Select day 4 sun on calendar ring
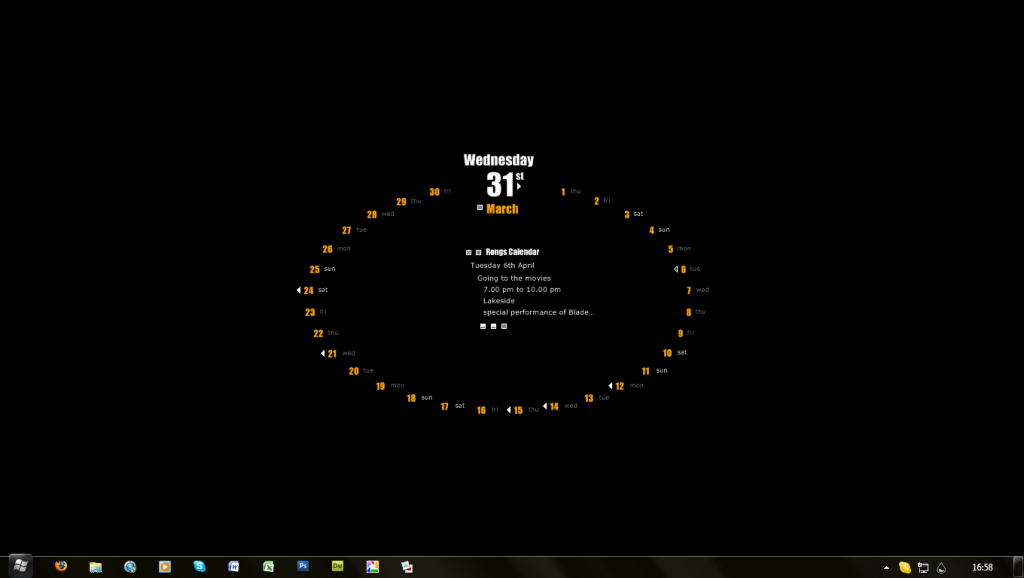The height and width of the screenshot is (578, 1024). [x=659, y=230]
